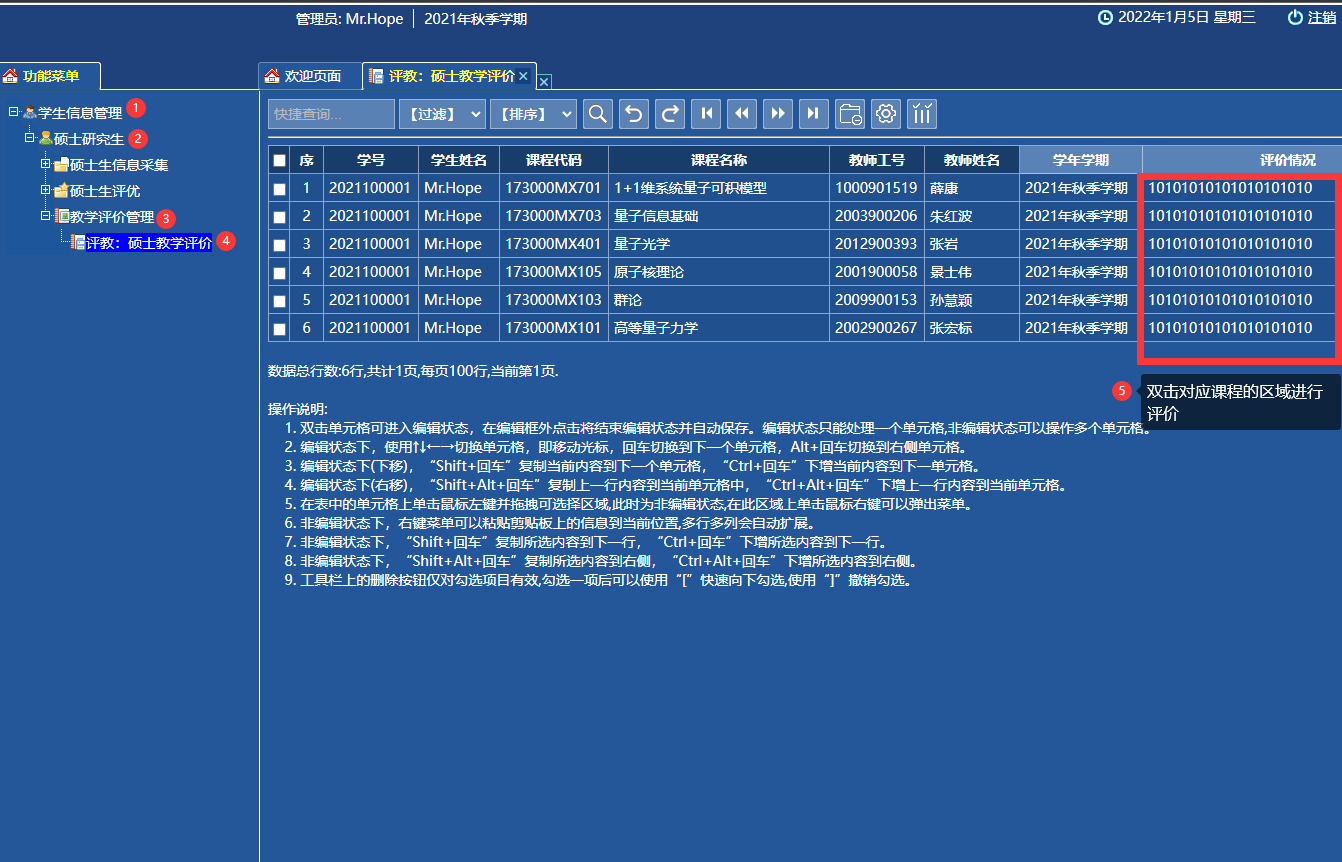The height and width of the screenshot is (862, 1342).
Task: Click the folder icon beside 硕士生信息采集
Action: tap(61, 165)
